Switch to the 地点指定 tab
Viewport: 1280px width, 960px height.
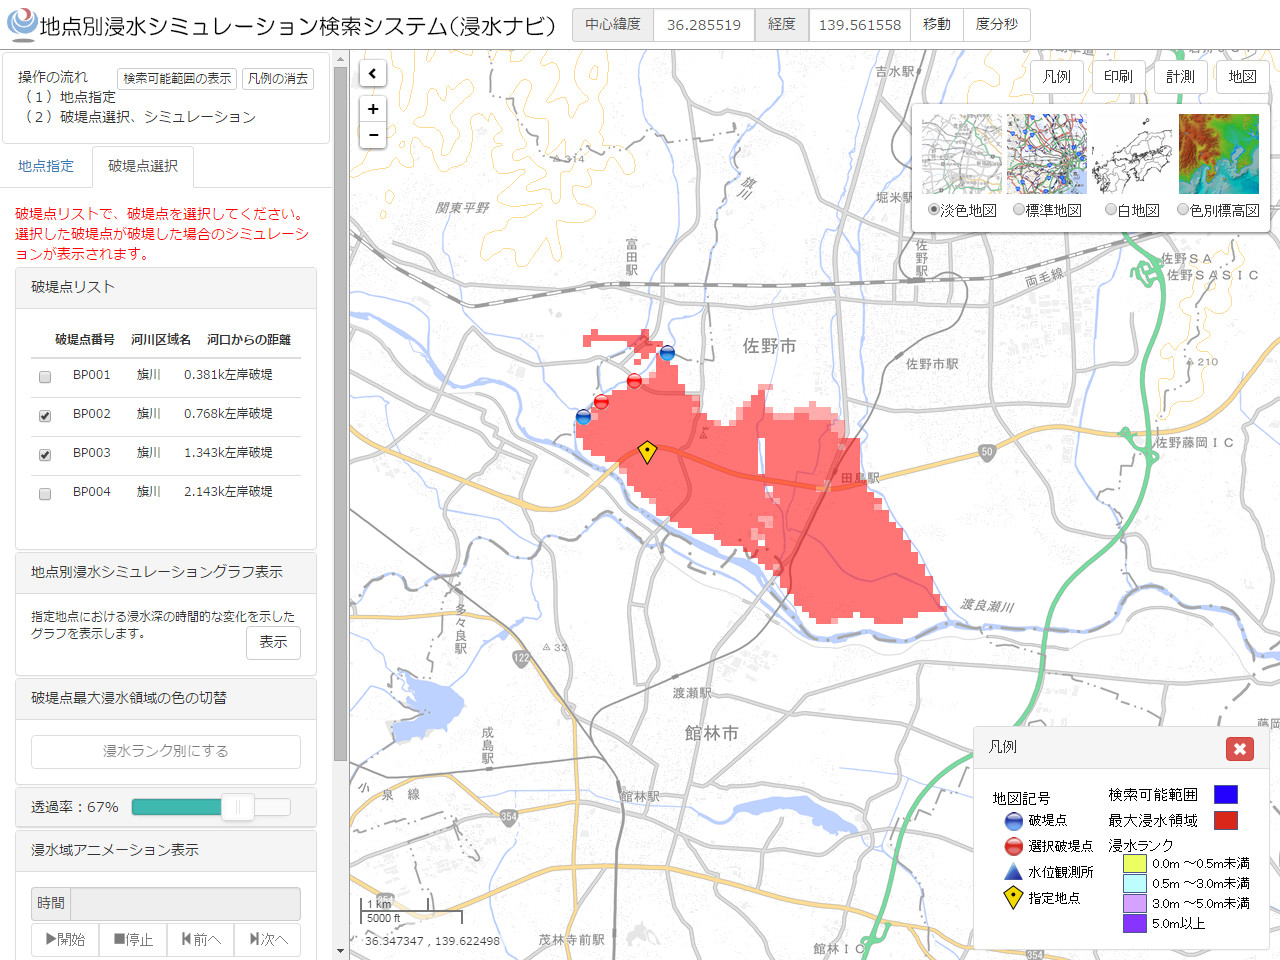tap(46, 166)
